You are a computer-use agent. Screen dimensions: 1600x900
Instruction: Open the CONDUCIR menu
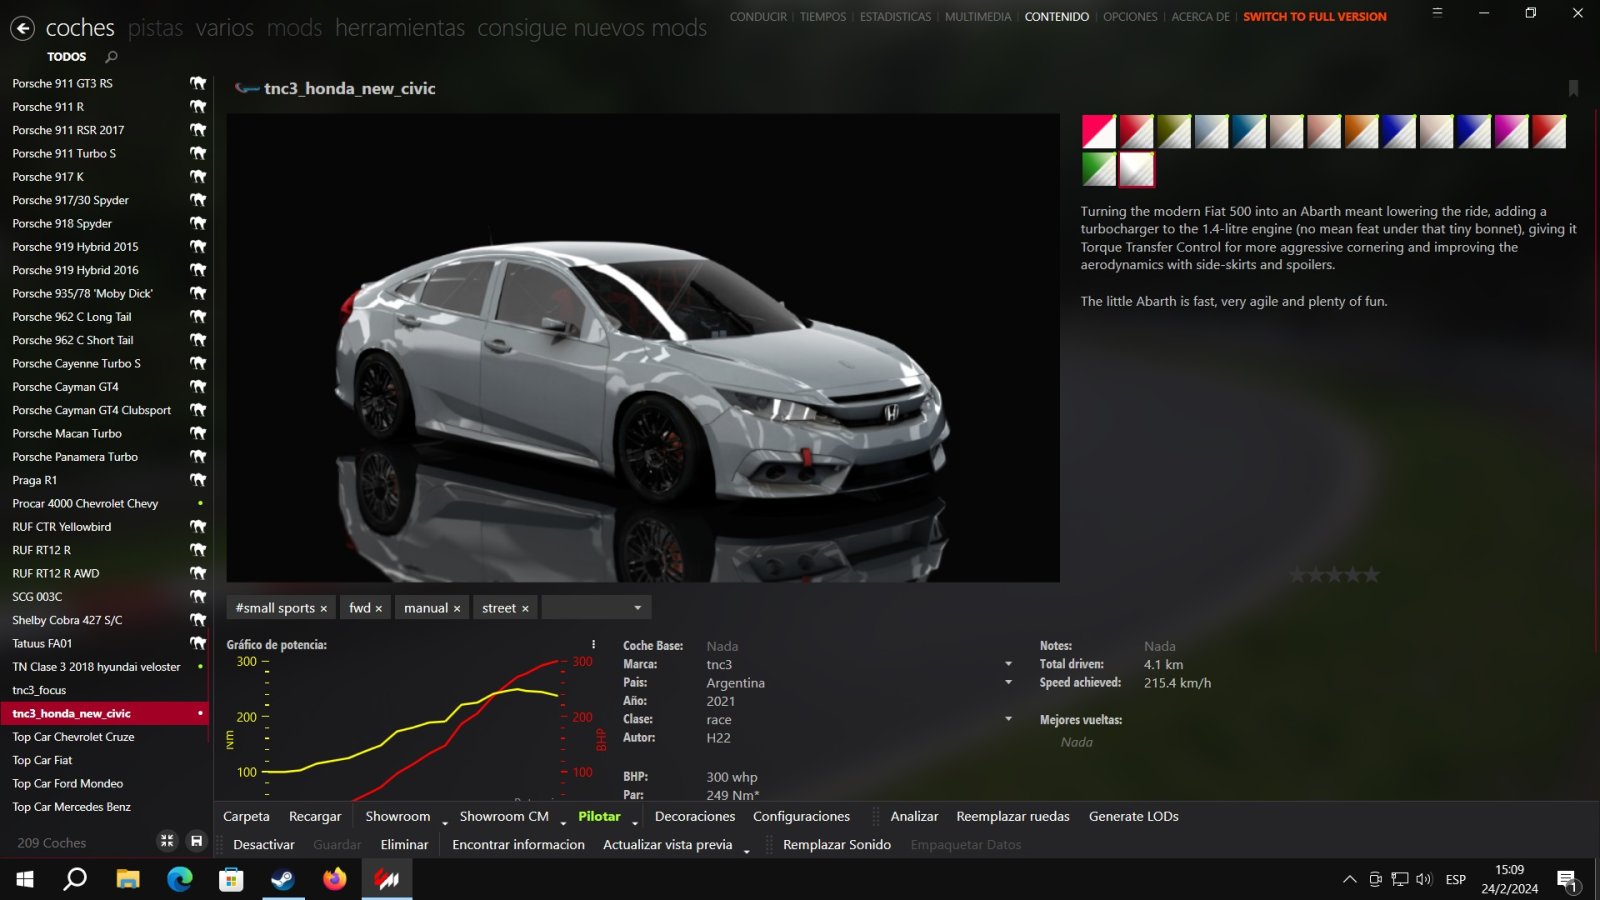758,17
